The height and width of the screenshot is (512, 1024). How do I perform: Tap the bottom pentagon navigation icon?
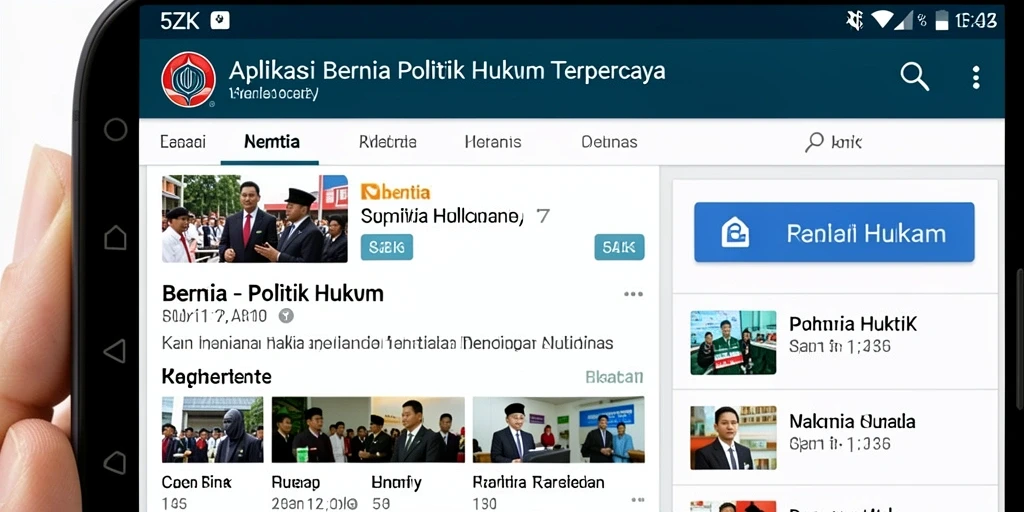tap(115, 463)
